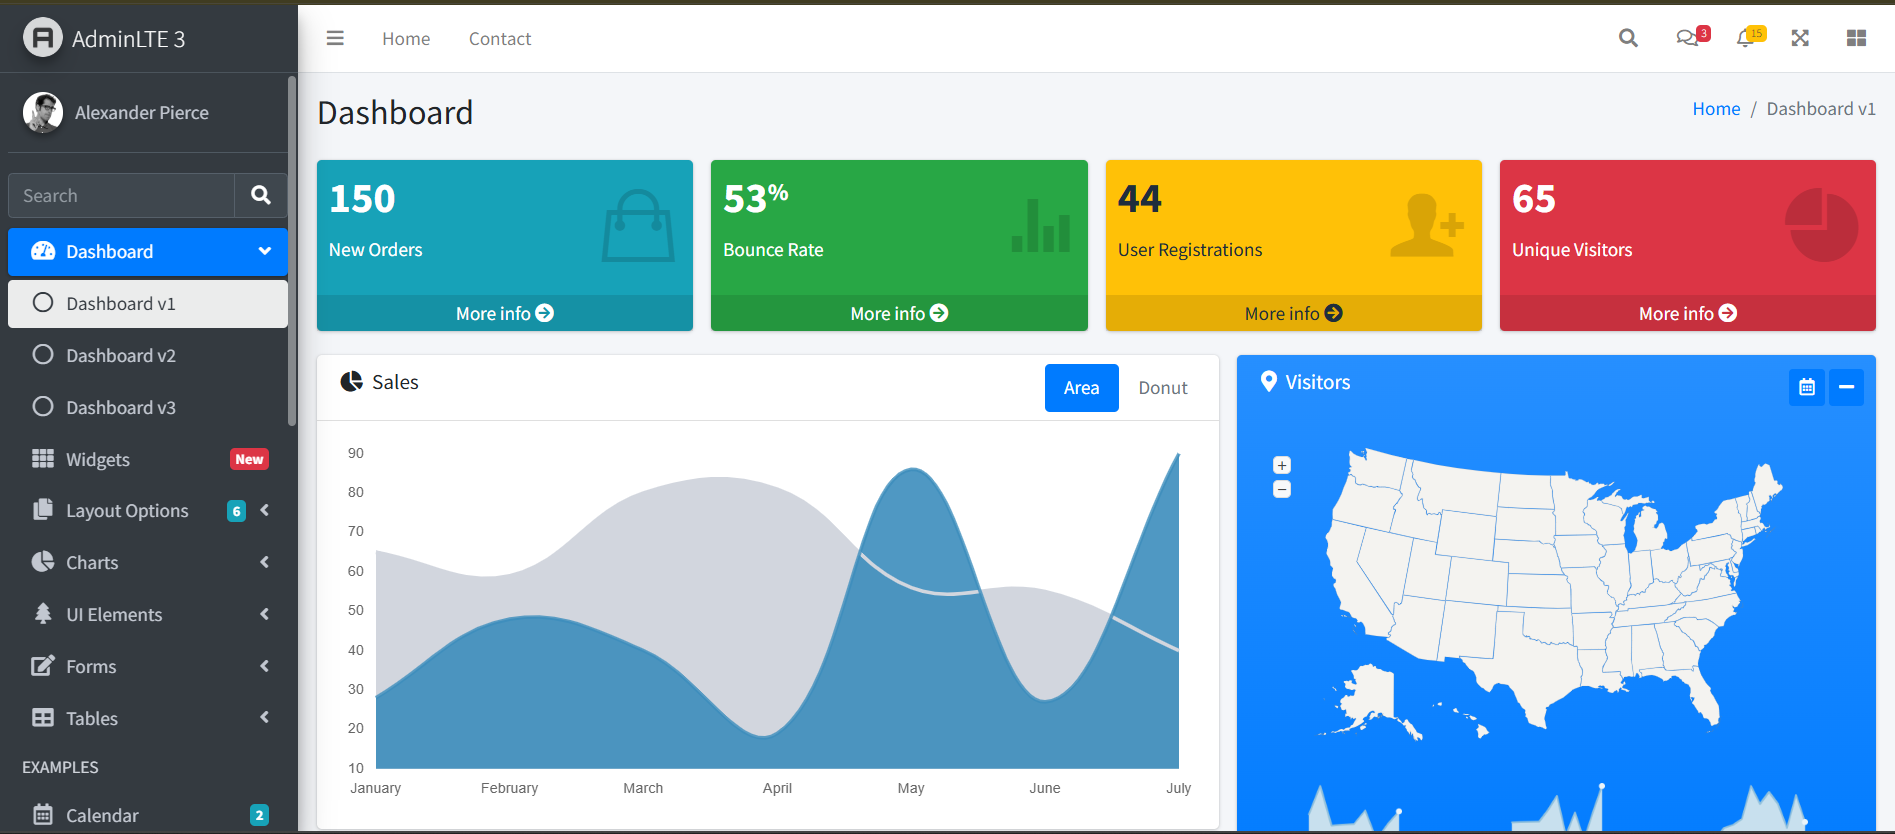The width and height of the screenshot is (1895, 834).
Task: Open control sidebar grid icon
Action: 1856,38
